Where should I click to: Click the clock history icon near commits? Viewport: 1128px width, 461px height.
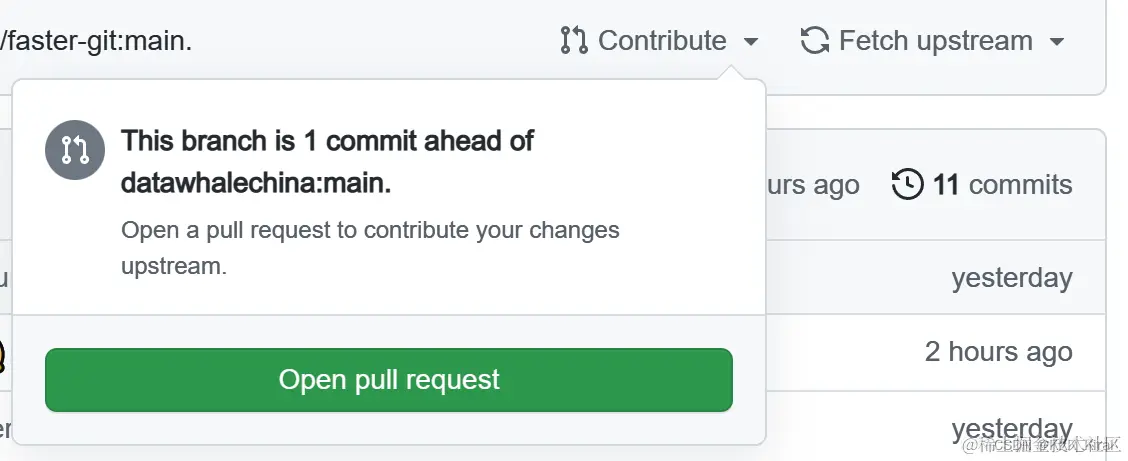907,184
